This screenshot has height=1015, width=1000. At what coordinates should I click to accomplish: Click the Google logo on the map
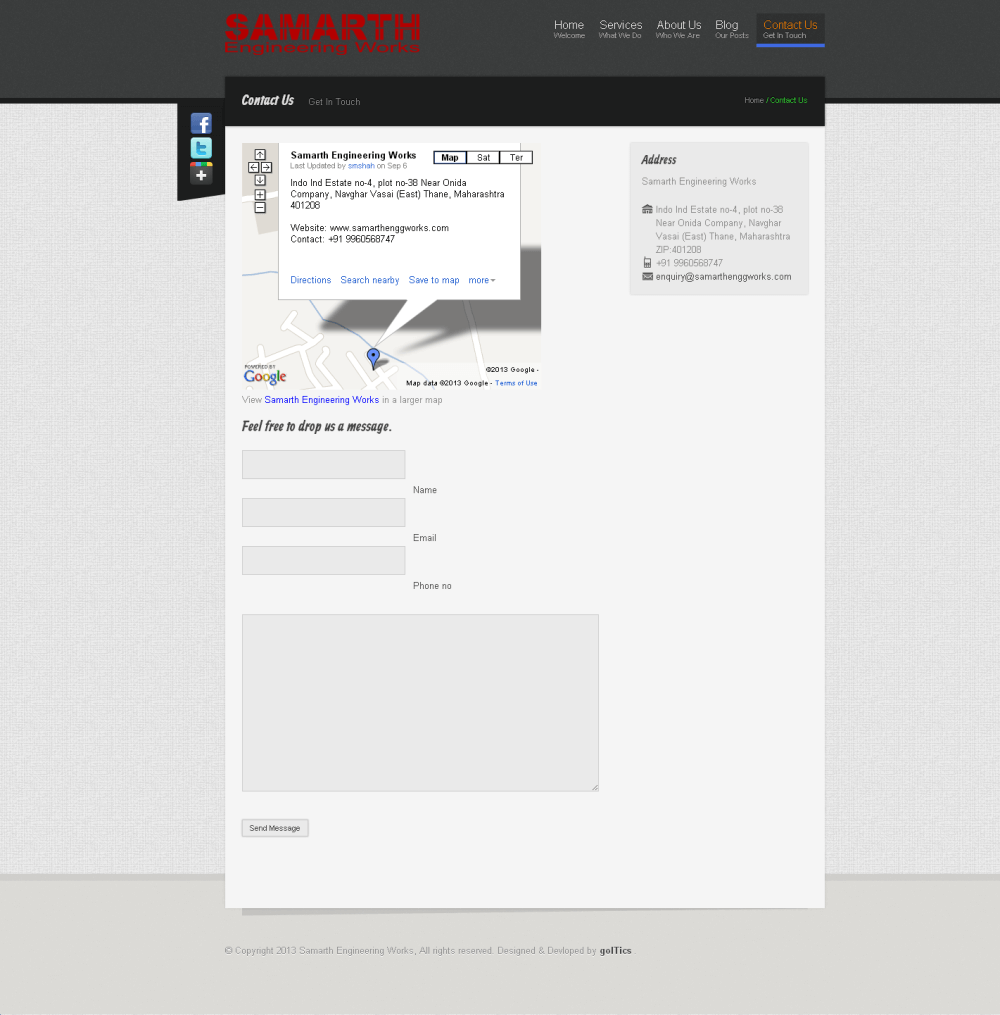[265, 375]
